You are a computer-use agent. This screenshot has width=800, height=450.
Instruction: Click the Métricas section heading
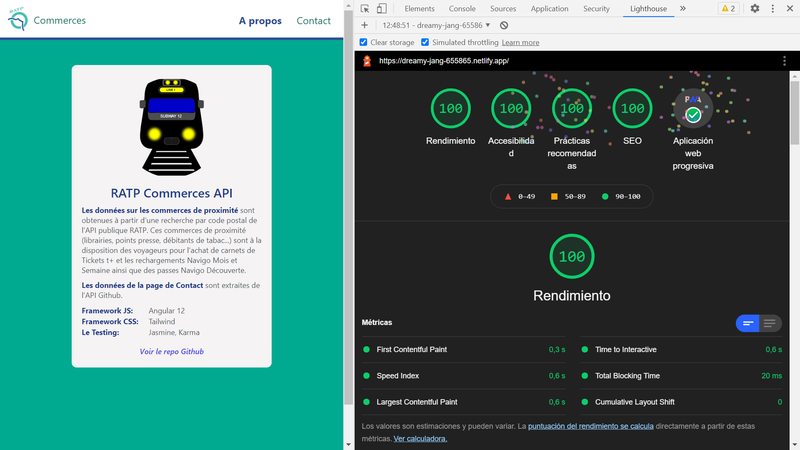(377, 322)
